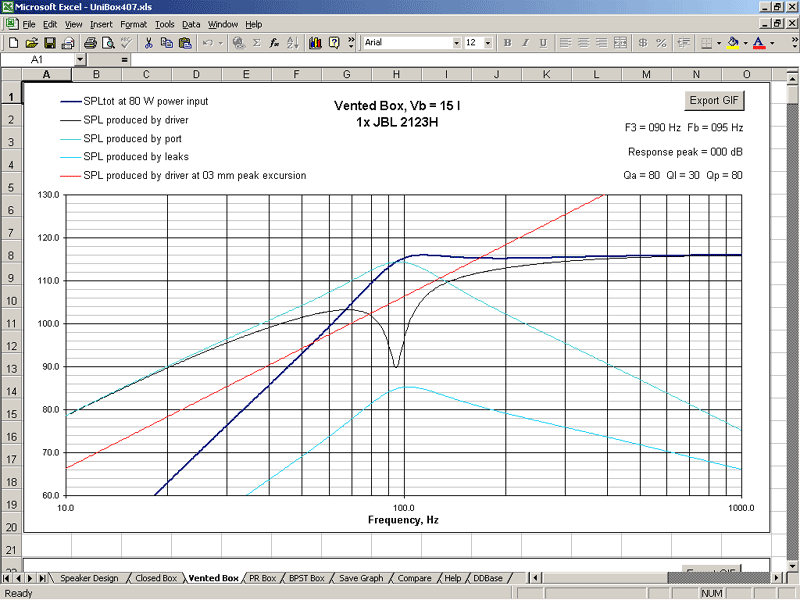The image size is (800, 600).
Task: Open Print Preview icon
Action: tap(108, 43)
